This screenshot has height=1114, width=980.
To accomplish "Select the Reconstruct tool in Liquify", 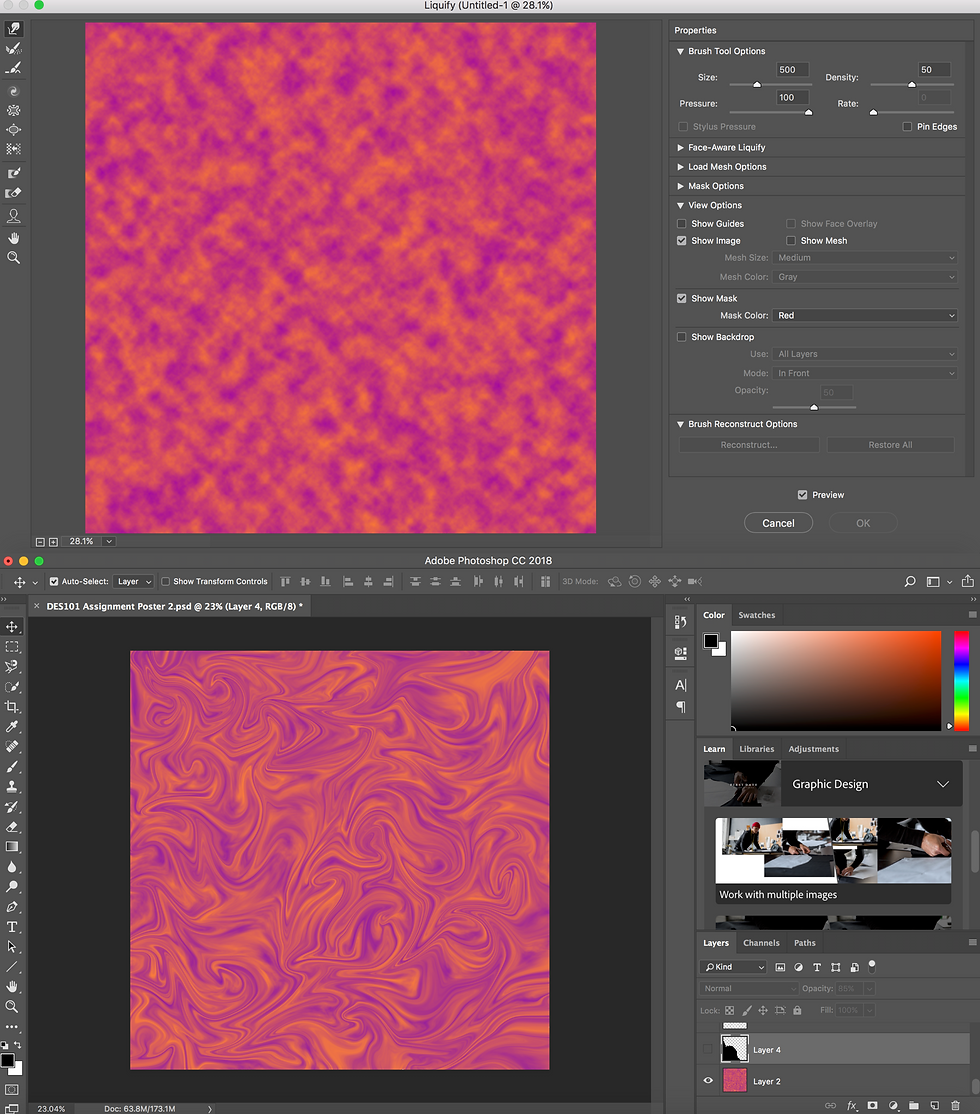I will pos(14,49).
